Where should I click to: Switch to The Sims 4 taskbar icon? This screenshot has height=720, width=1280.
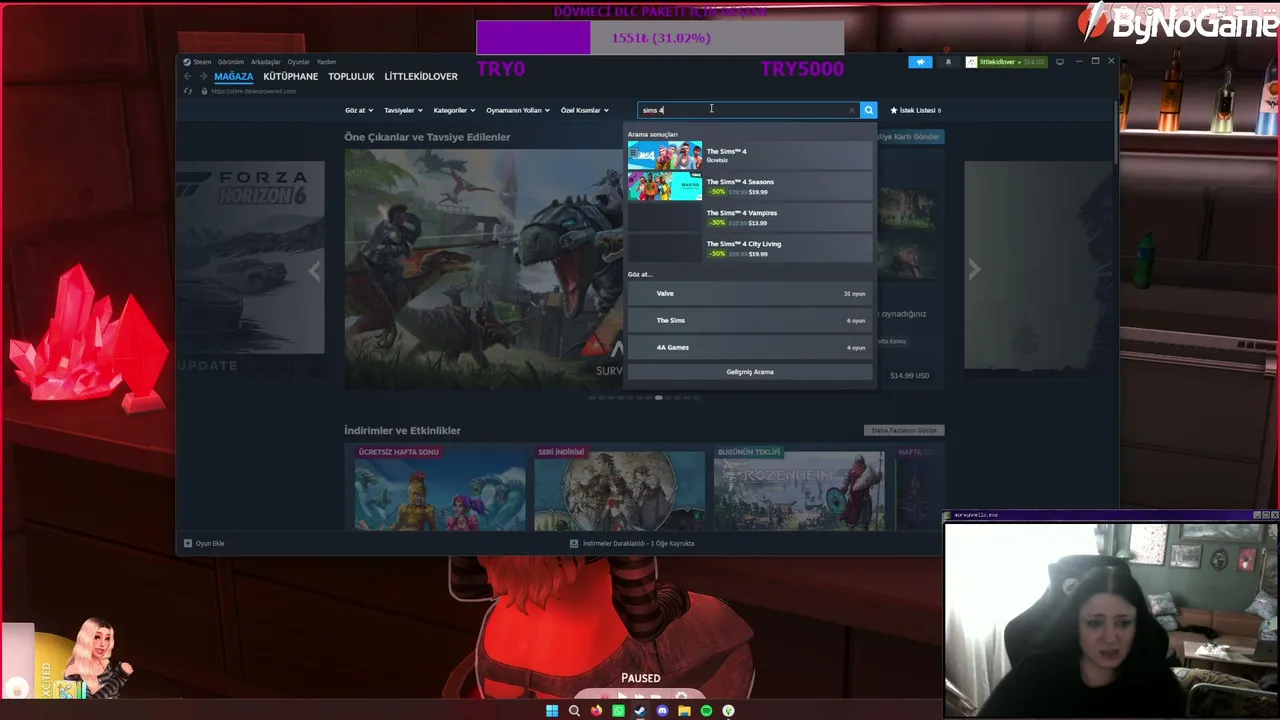728,711
